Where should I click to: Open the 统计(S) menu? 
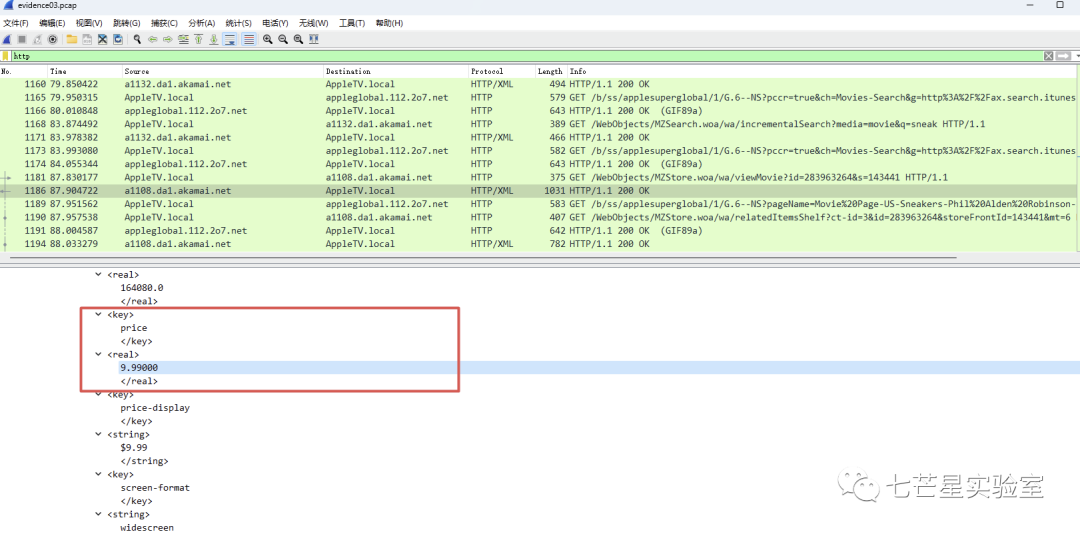point(239,23)
